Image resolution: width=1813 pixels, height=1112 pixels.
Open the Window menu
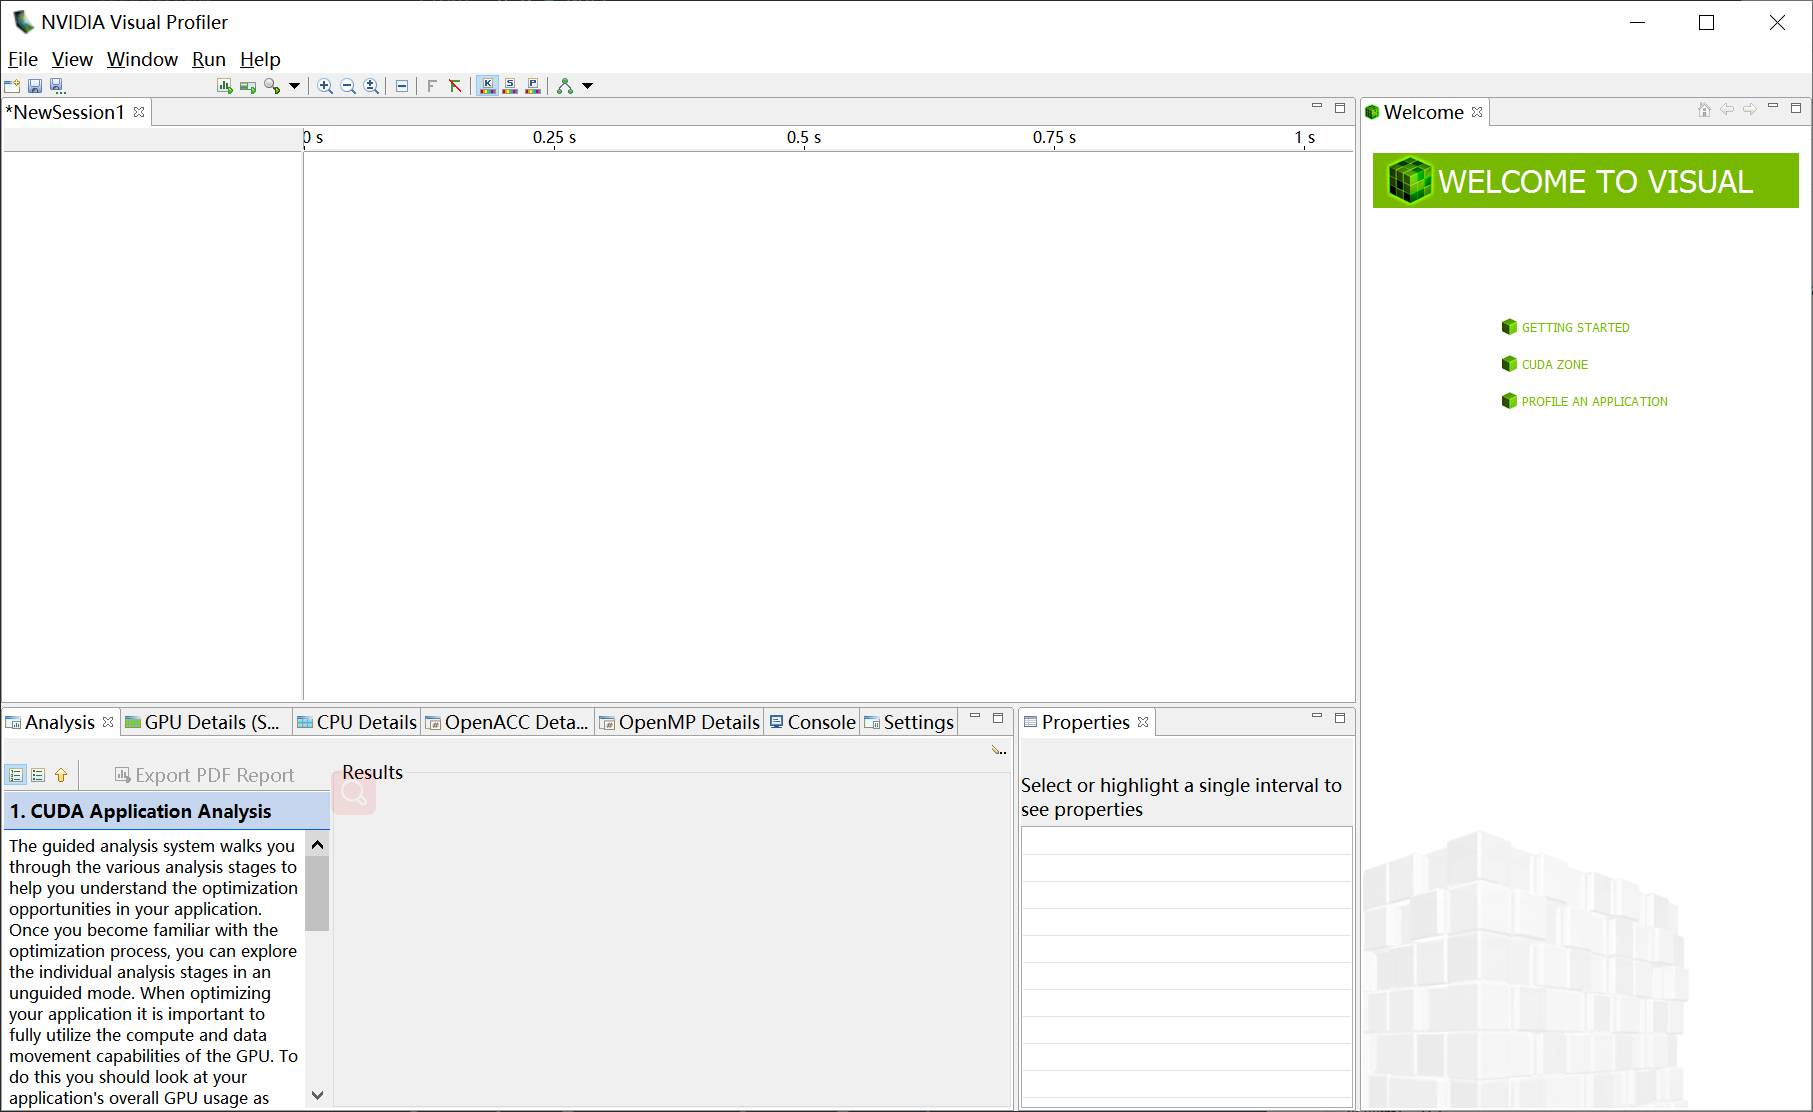(142, 59)
